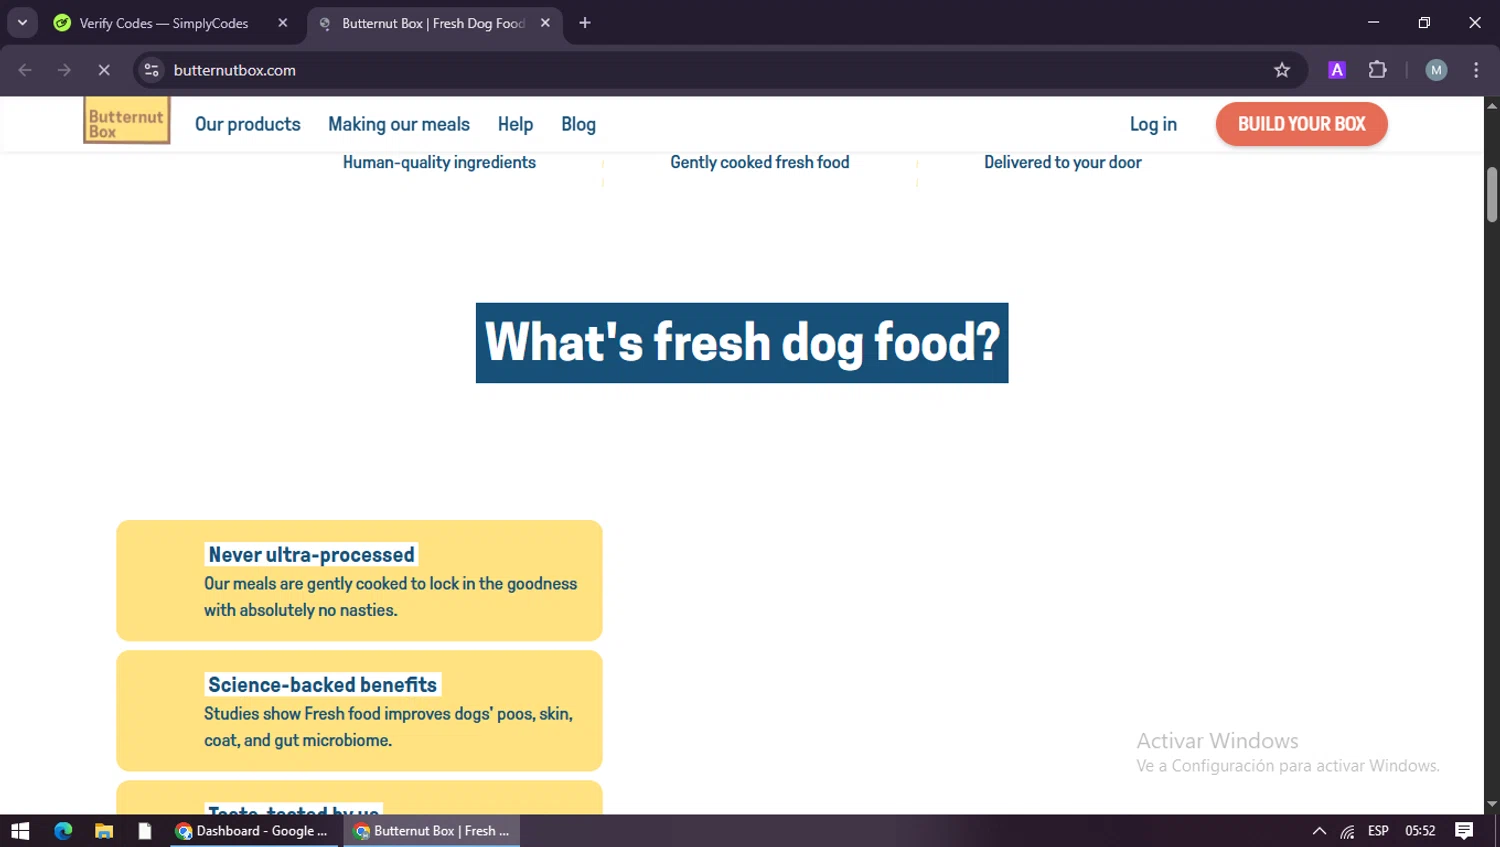Open the blank document taskbar icon
The width and height of the screenshot is (1500, 847).
coord(145,831)
